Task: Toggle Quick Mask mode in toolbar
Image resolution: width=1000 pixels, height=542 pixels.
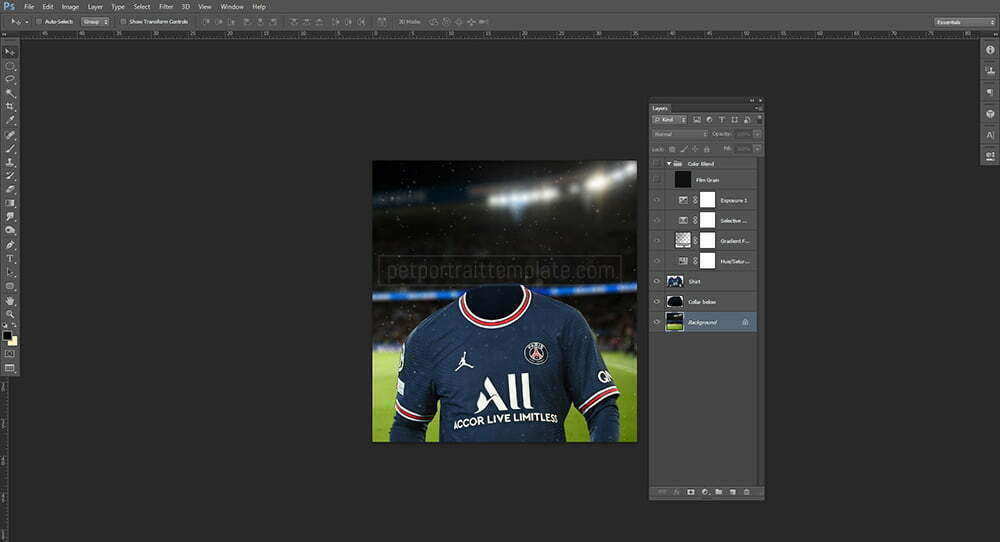Action: [10, 353]
